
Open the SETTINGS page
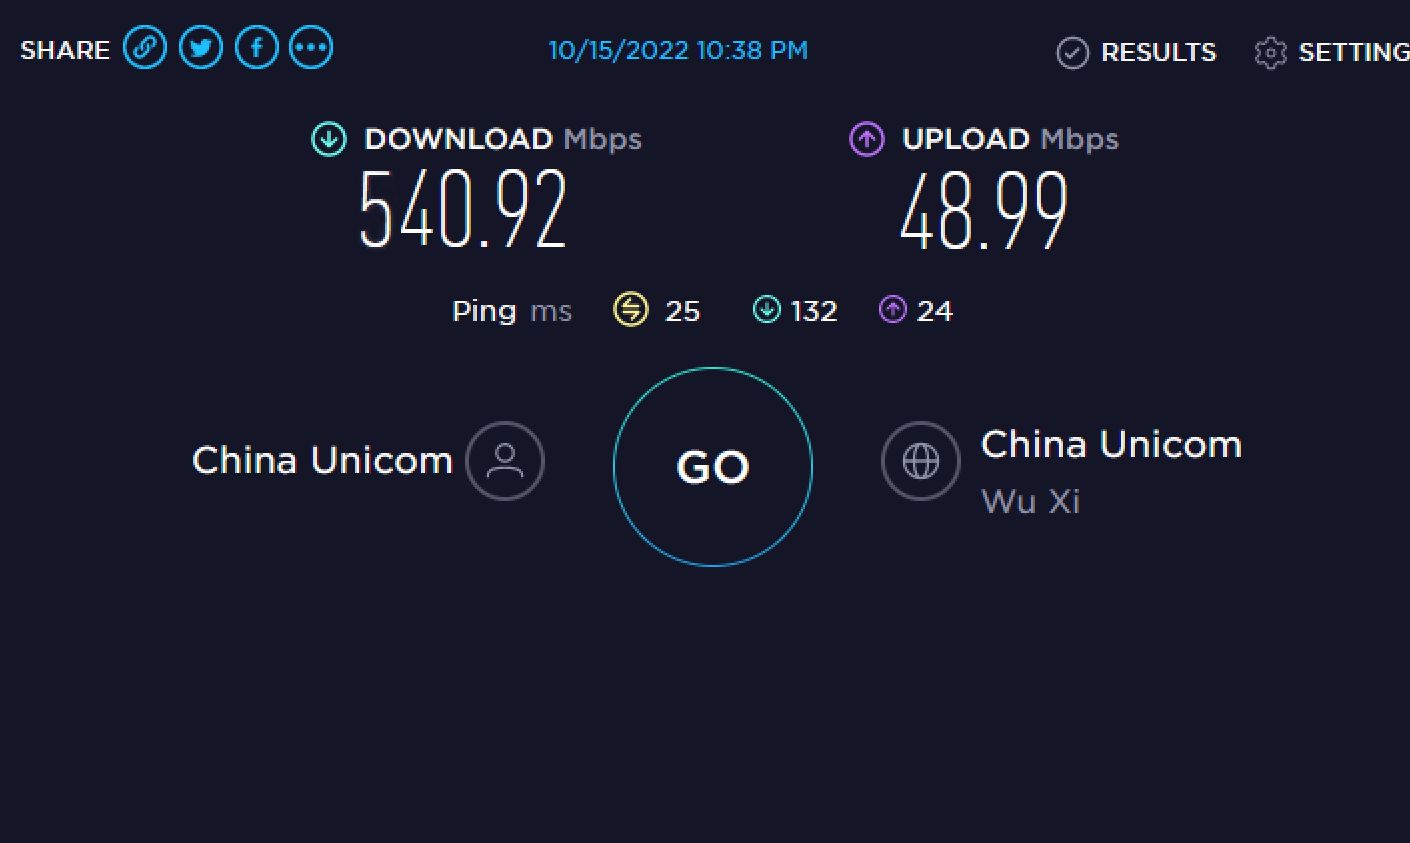pyautogui.click(x=1354, y=52)
